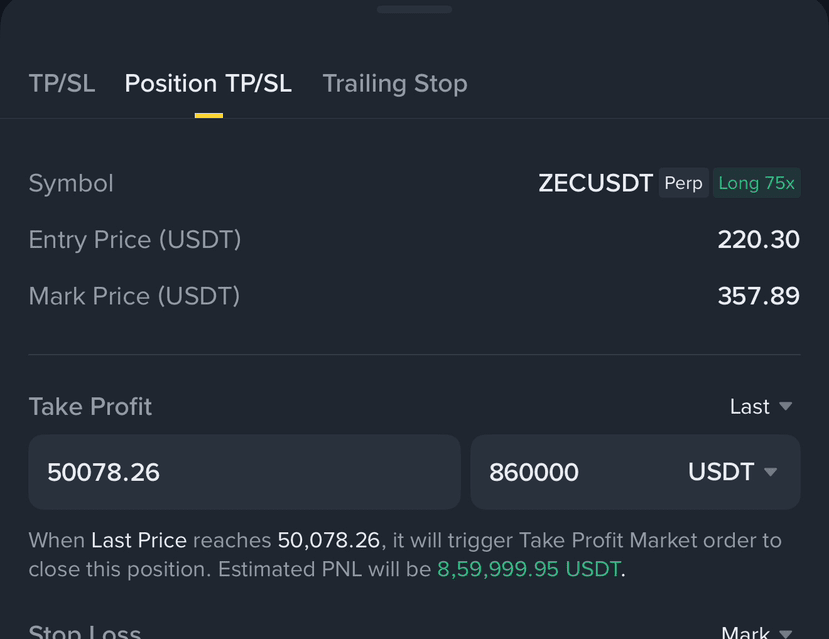Click the Perp contract badge
The width and height of the screenshot is (829, 639).
tap(684, 183)
